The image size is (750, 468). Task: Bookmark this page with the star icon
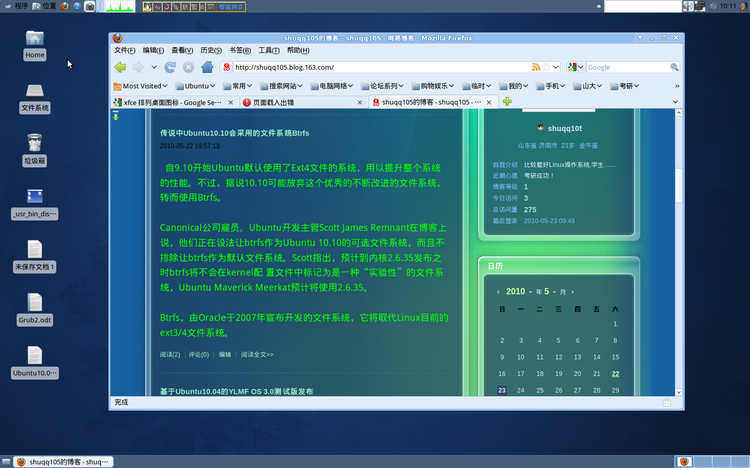[546, 67]
